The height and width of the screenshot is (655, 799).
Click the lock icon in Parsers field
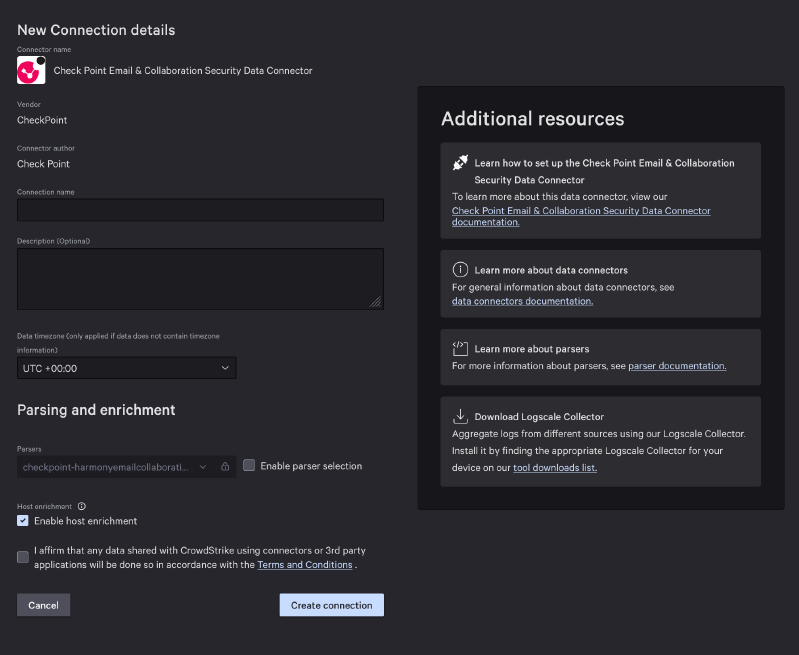coord(225,467)
